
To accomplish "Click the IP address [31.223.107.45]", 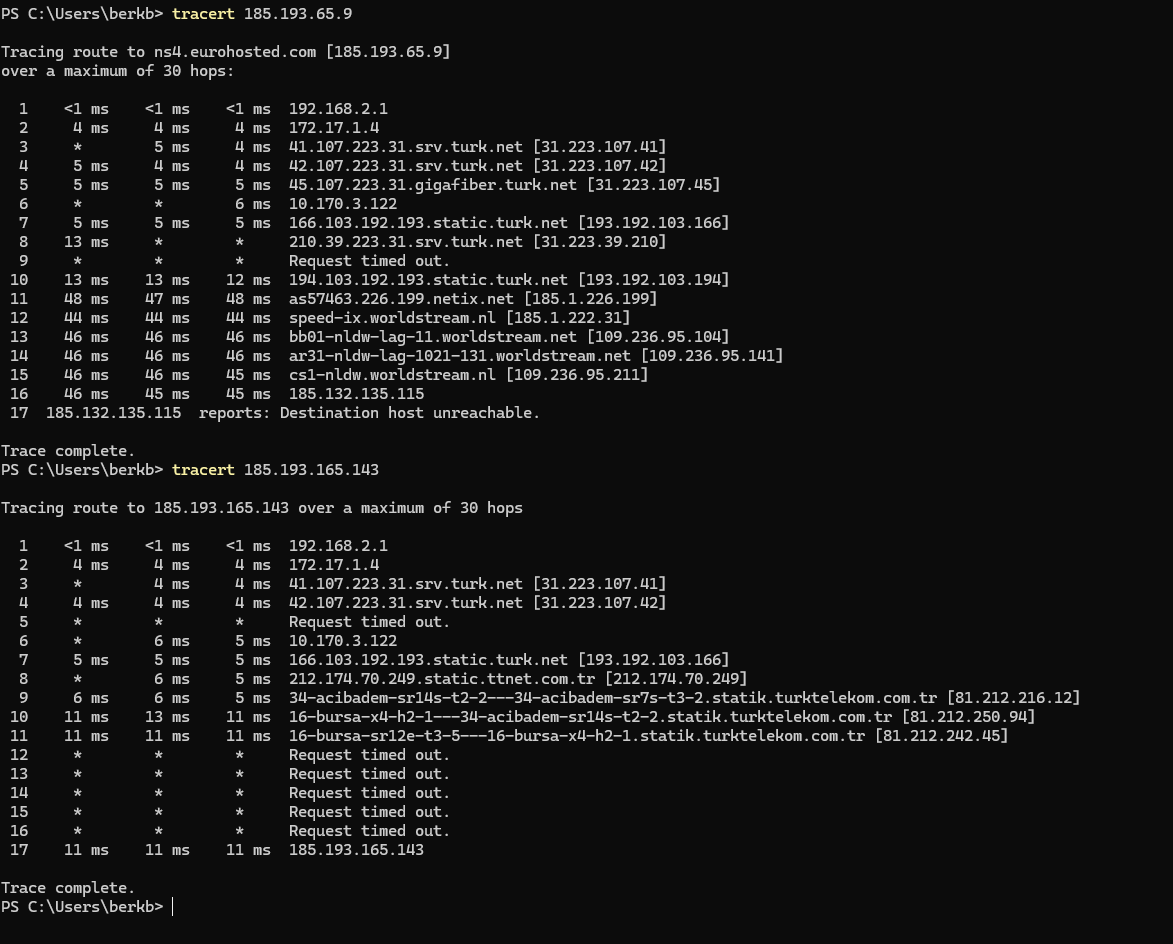I will click(653, 185).
